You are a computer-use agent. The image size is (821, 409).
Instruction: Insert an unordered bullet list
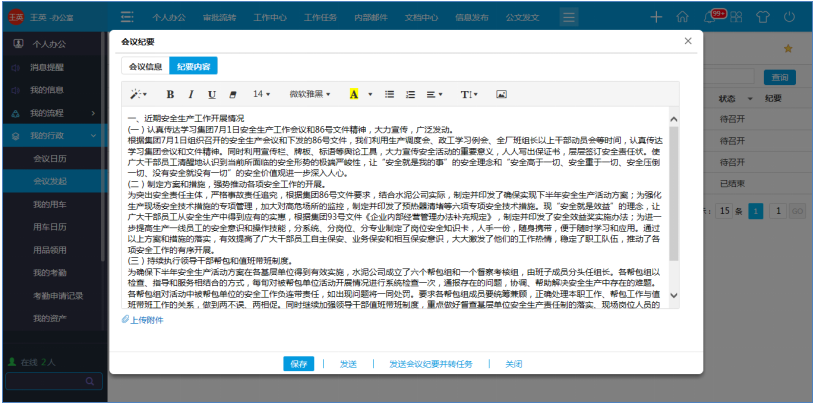click(389, 94)
